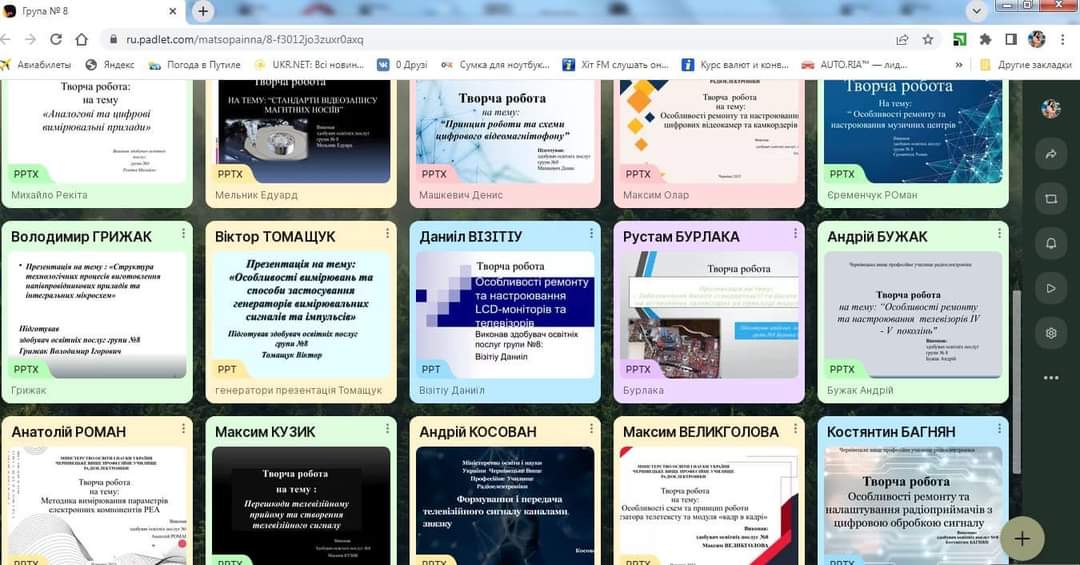Open Віктор ТОМАЩУК presentation thumbnail

tap(301, 315)
